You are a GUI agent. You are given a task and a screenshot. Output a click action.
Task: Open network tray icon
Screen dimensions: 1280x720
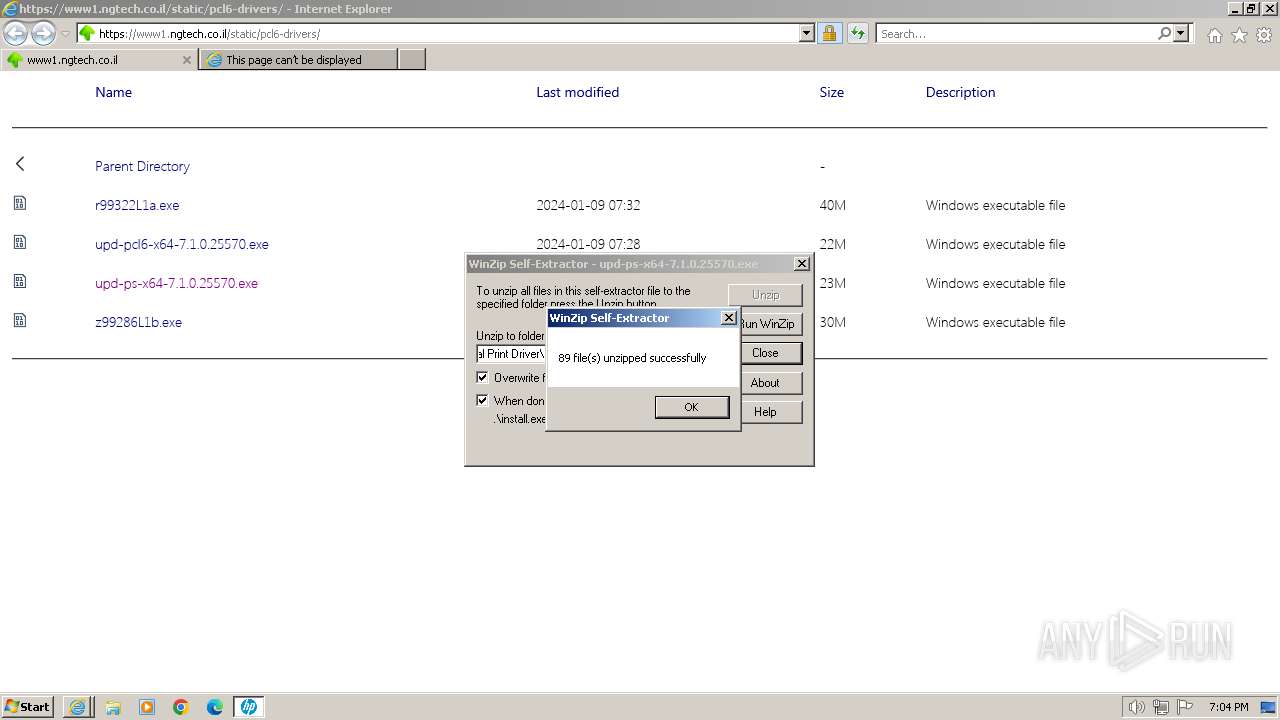coord(1161,707)
